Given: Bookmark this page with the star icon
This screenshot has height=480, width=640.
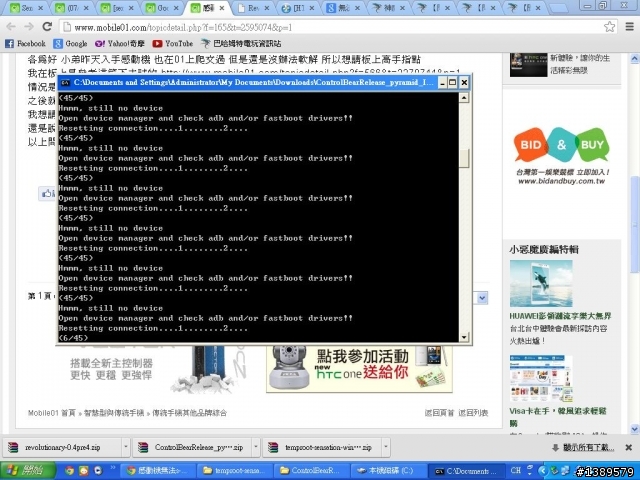Looking at the screenshot, I should (x=609, y=27).
